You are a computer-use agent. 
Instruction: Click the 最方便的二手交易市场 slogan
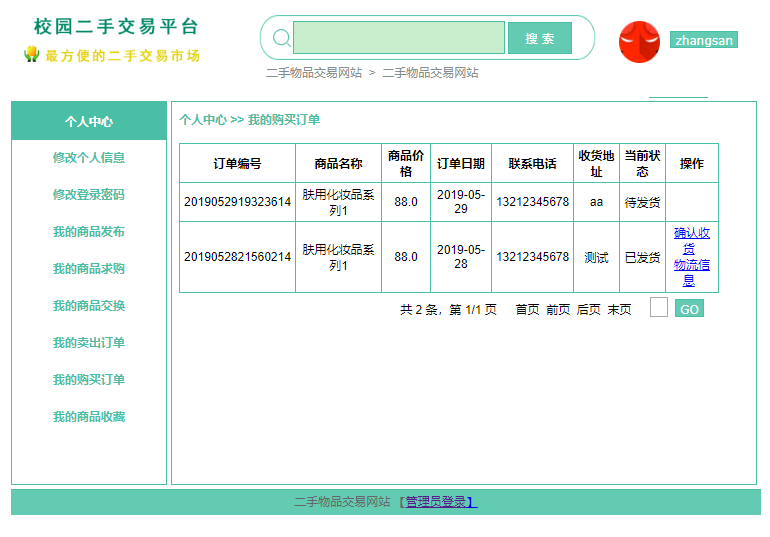pyautogui.click(x=122, y=56)
